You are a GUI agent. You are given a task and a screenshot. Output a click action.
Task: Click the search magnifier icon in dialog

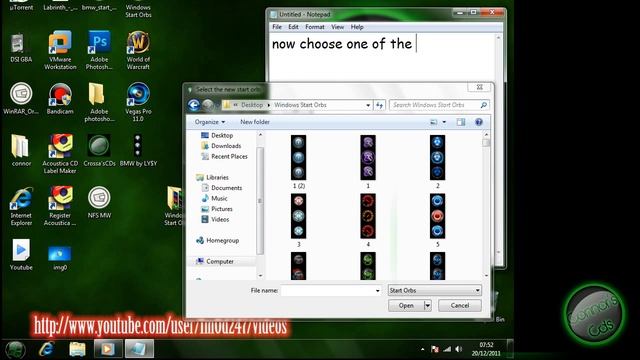484,105
